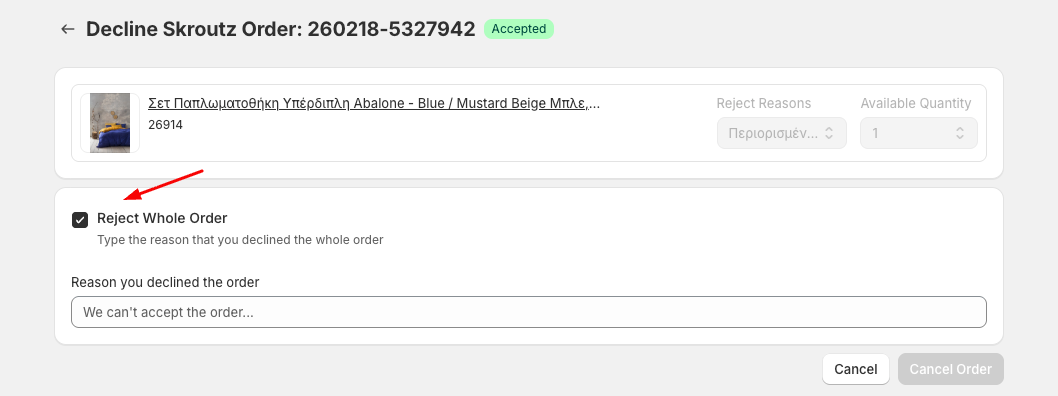Image resolution: width=1058 pixels, height=396 pixels.
Task: Click the Reject Whole Order label text
Action: click(x=162, y=218)
